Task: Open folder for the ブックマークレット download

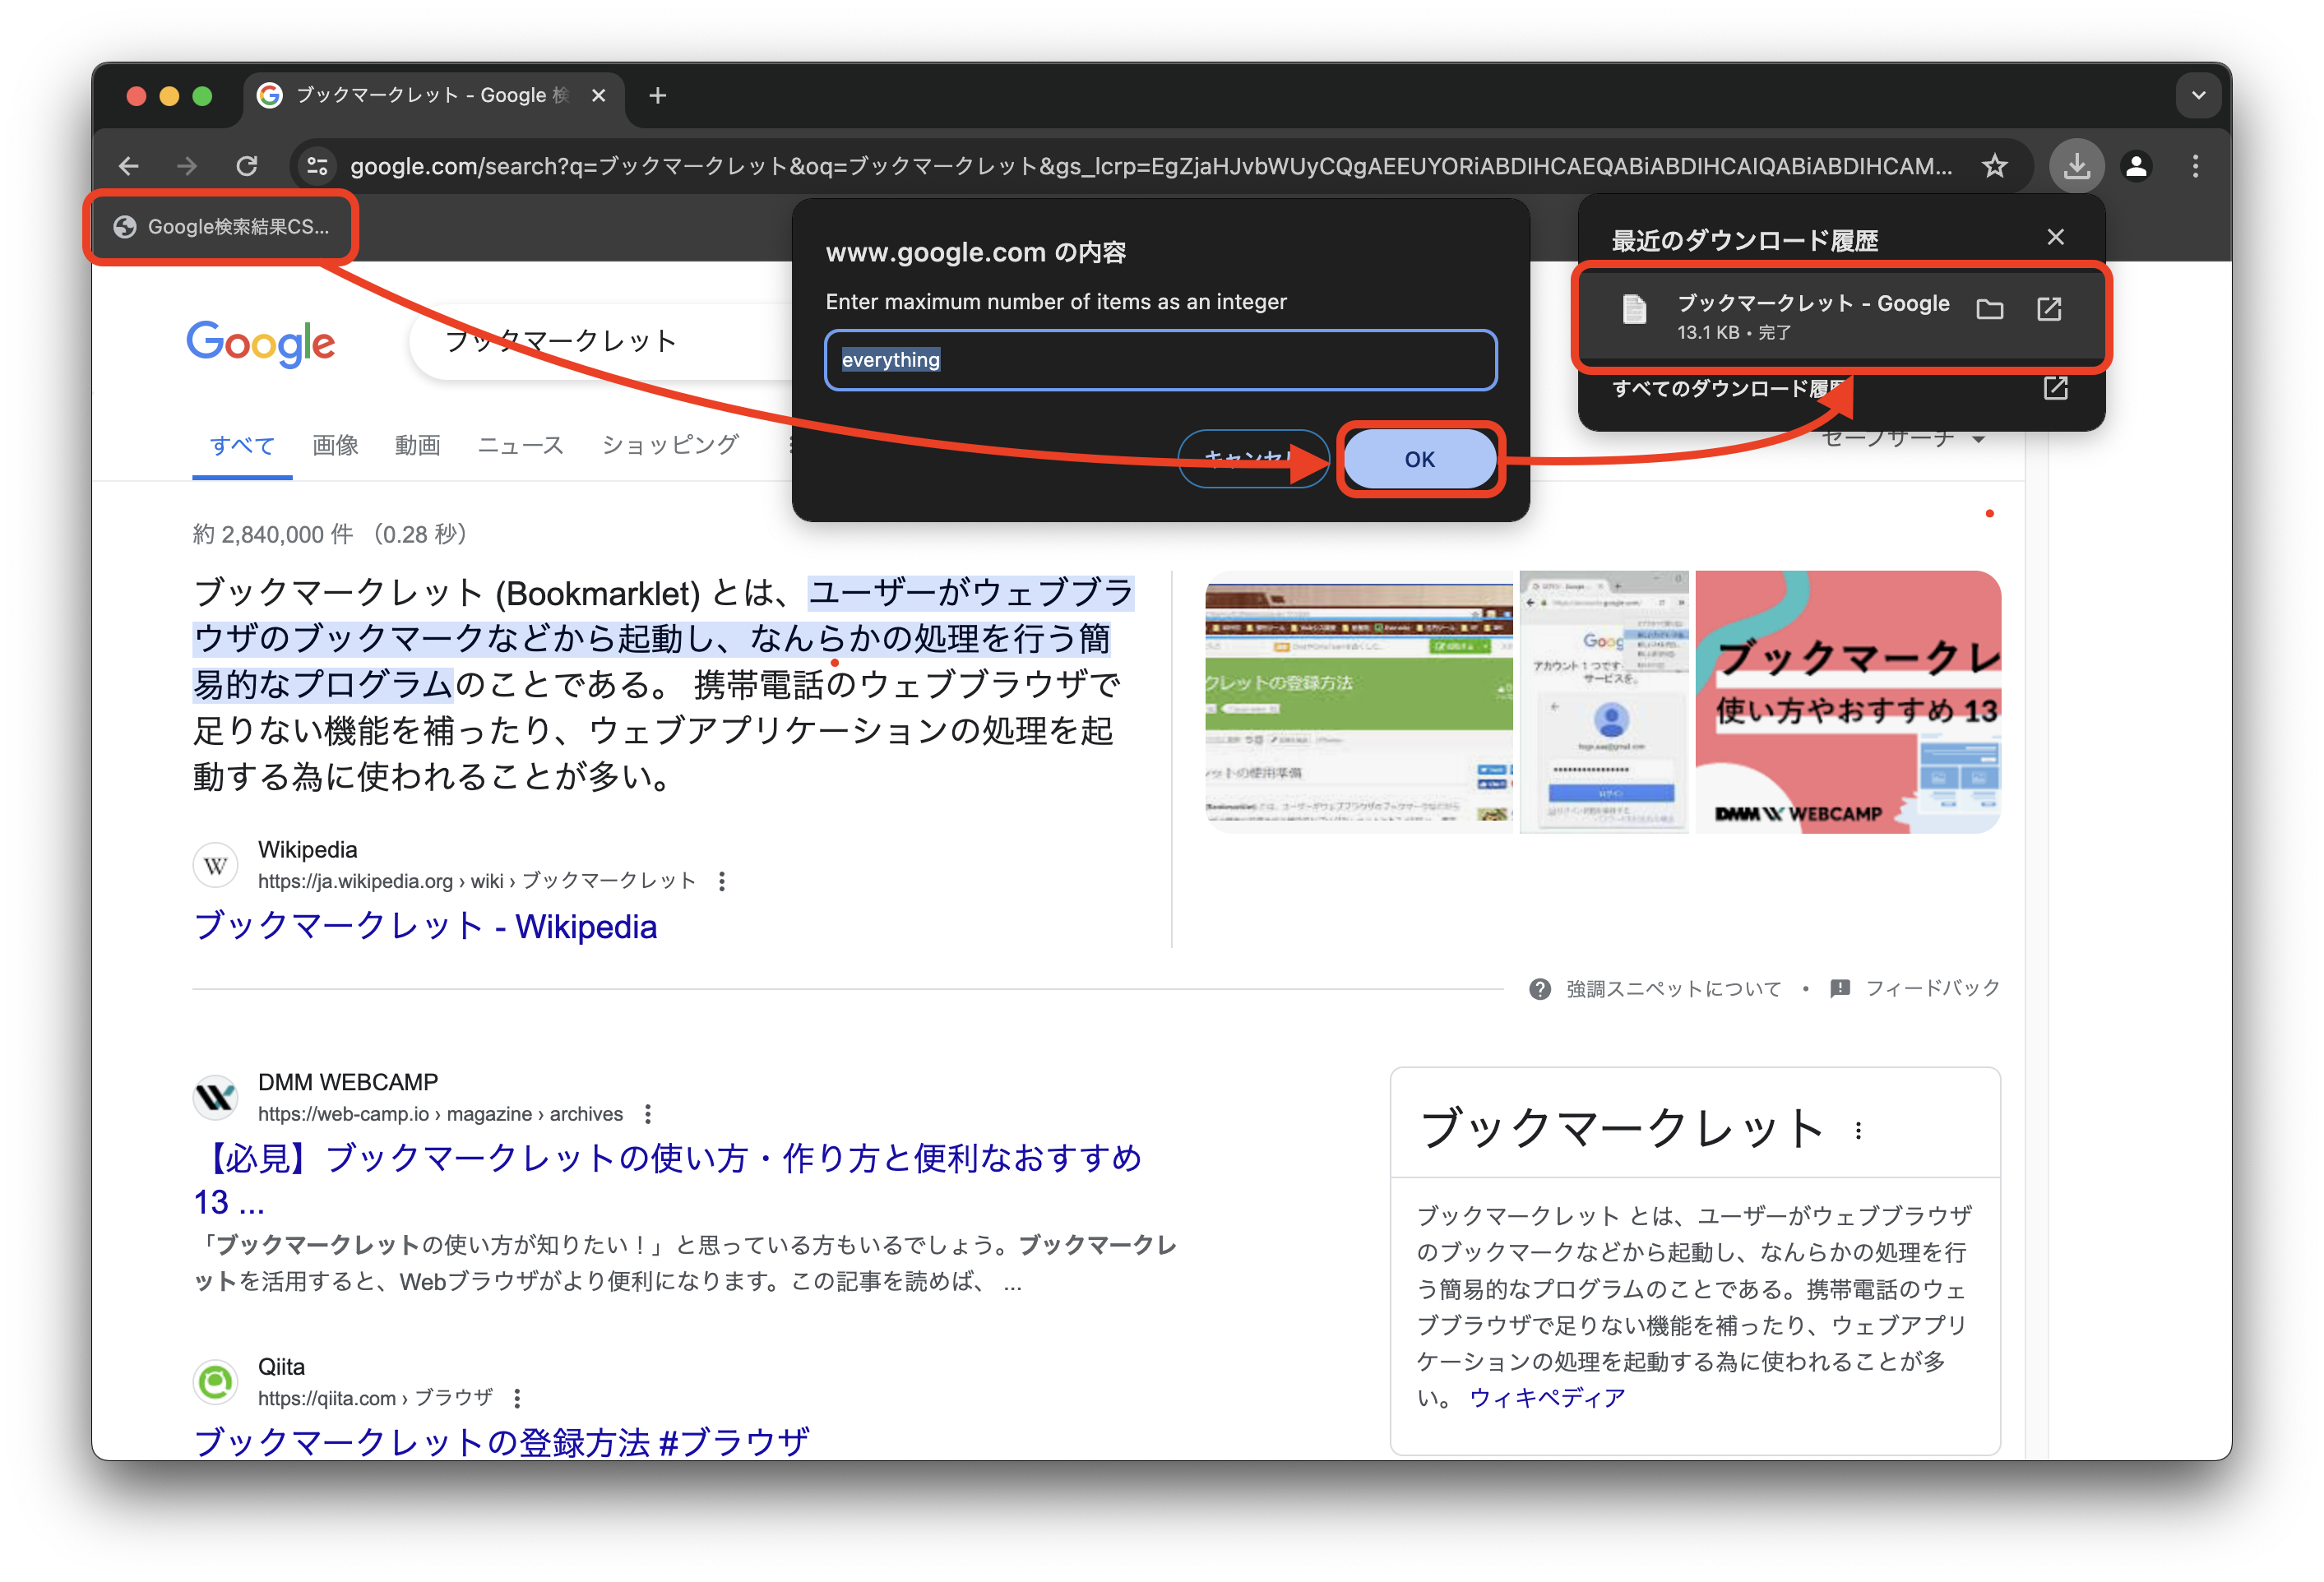Action: pos(1989,310)
